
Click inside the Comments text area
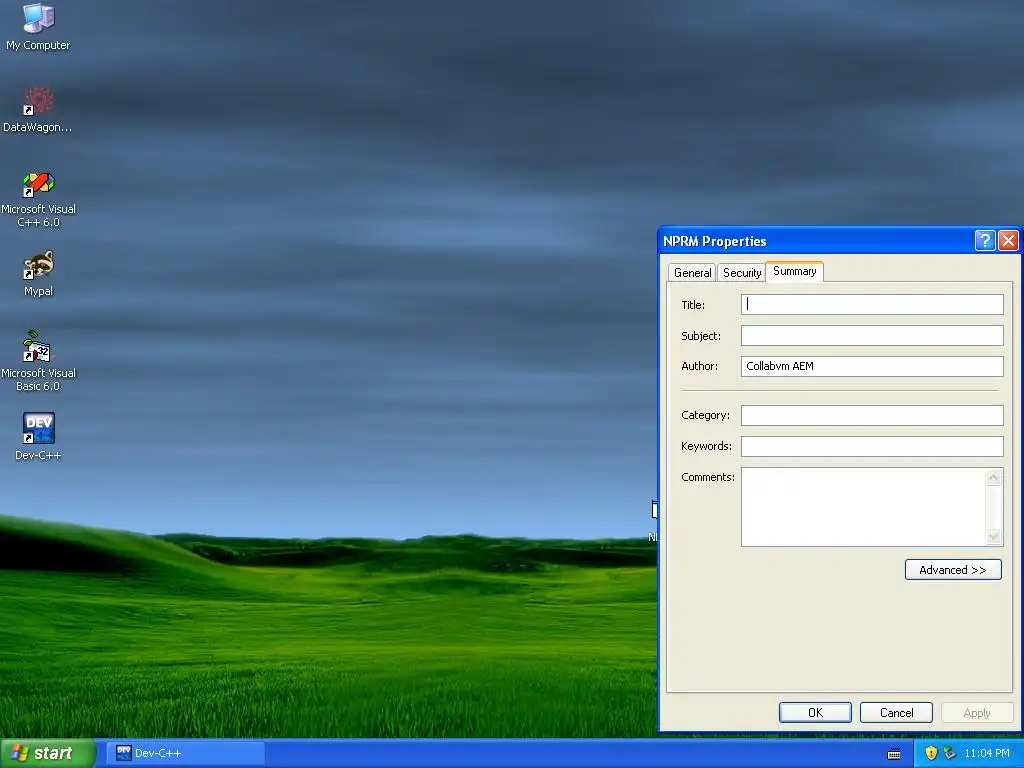pos(863,507)
